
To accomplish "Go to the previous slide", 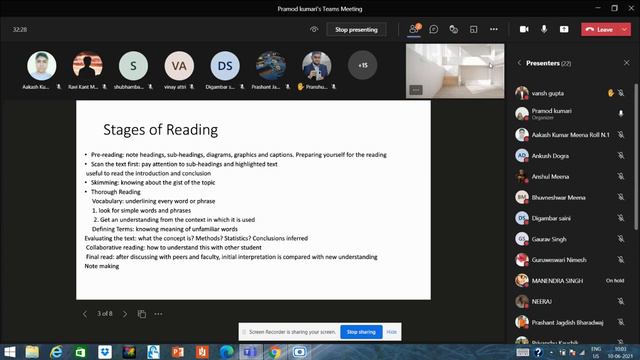I will pos(85,314).
